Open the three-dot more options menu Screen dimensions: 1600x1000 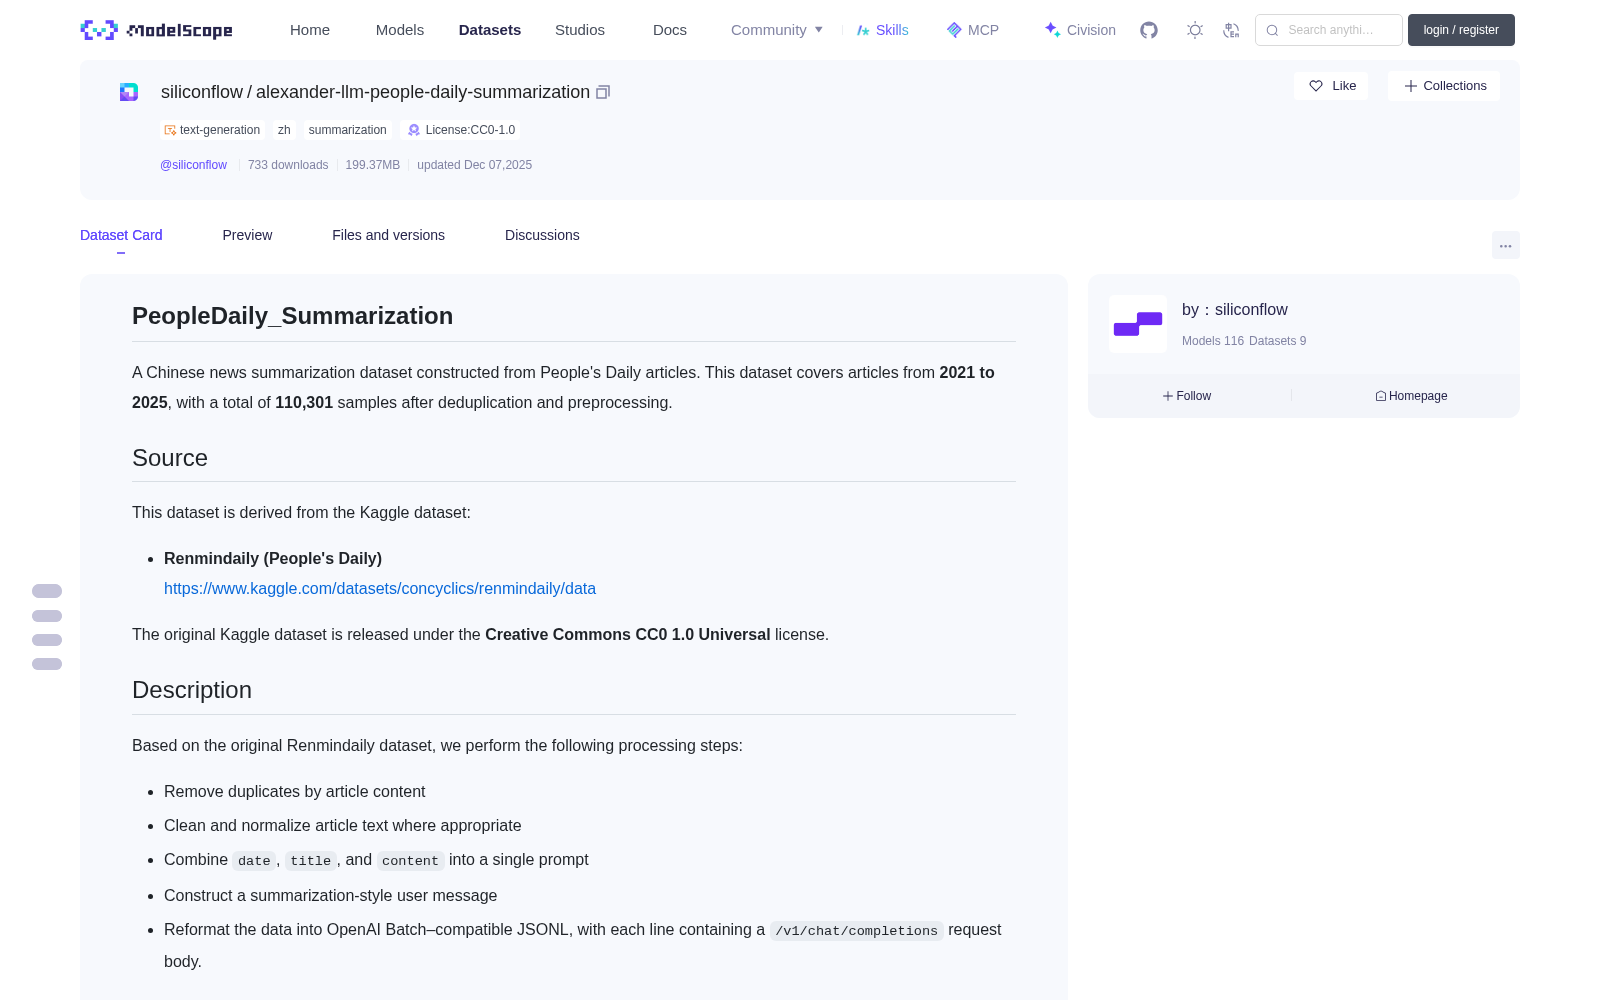click(1506, 246)
